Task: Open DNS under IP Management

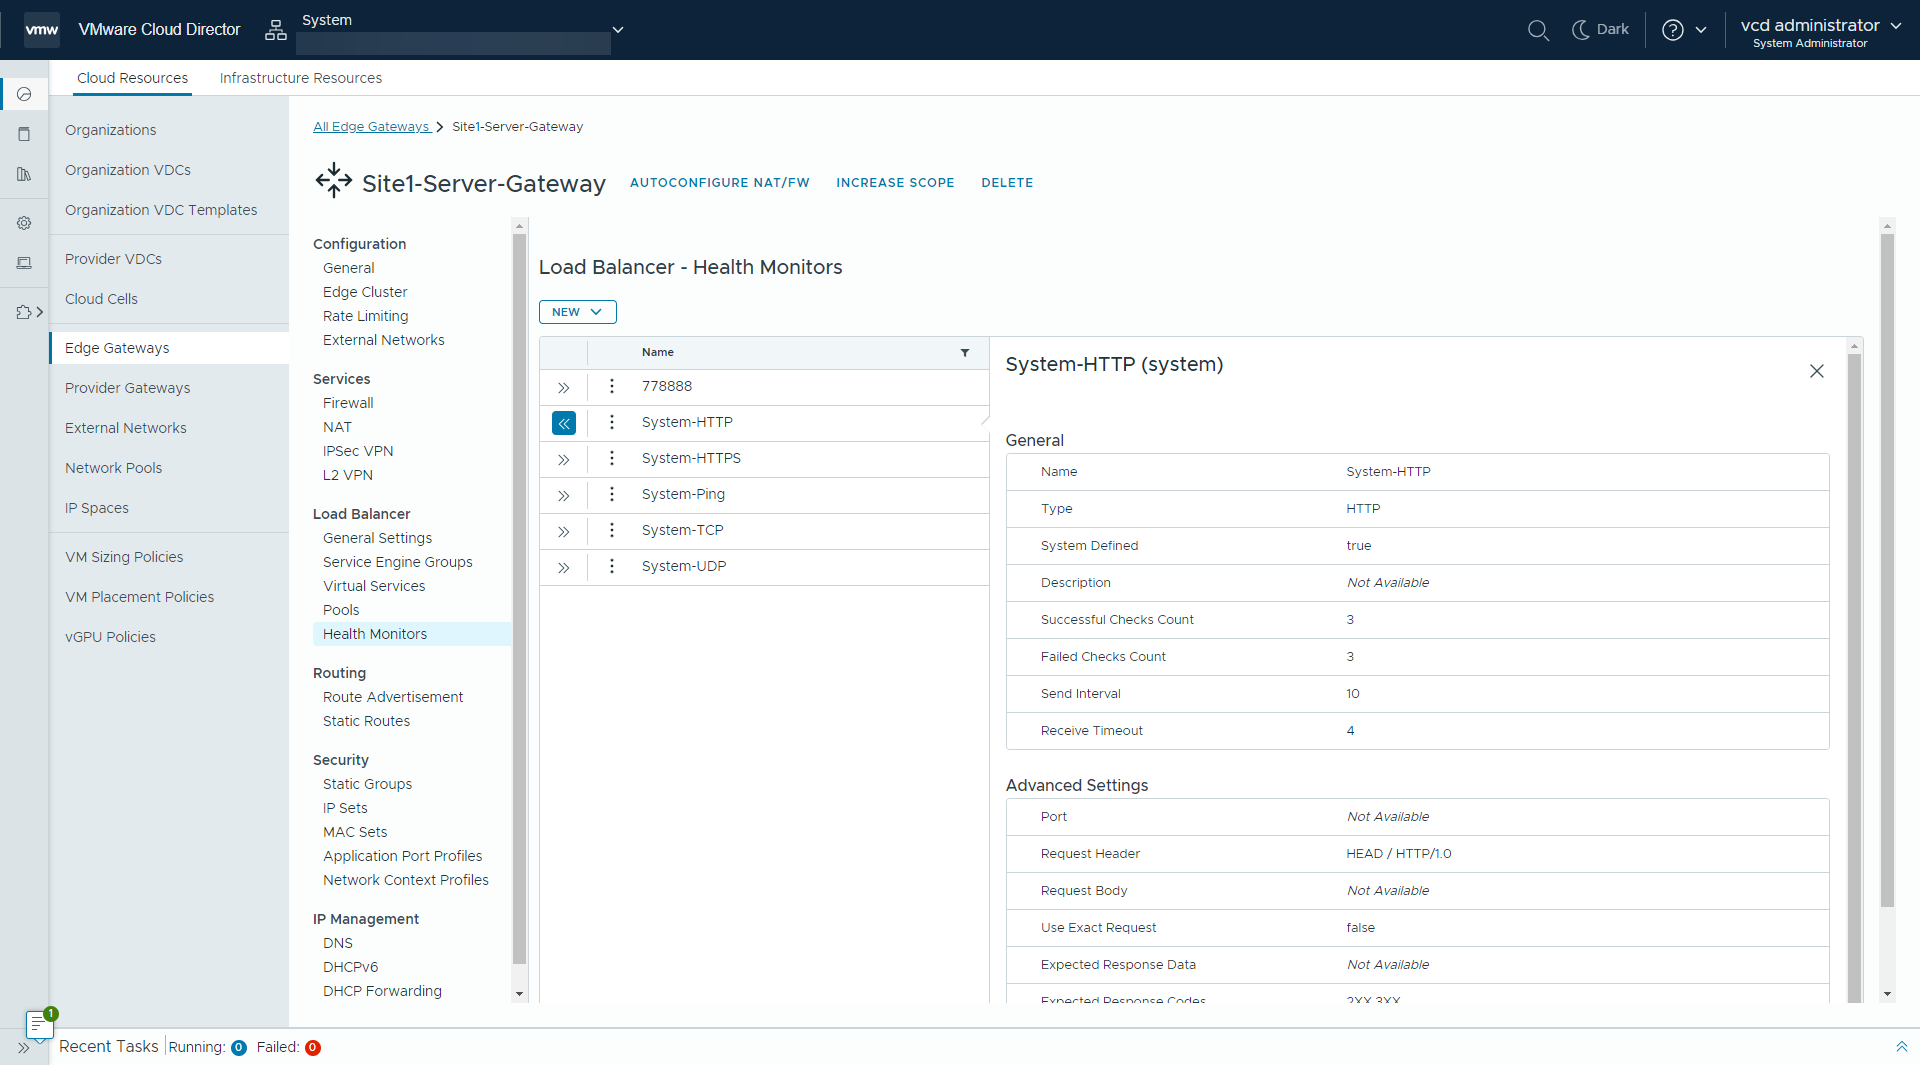Action: (x=338, y=943)
